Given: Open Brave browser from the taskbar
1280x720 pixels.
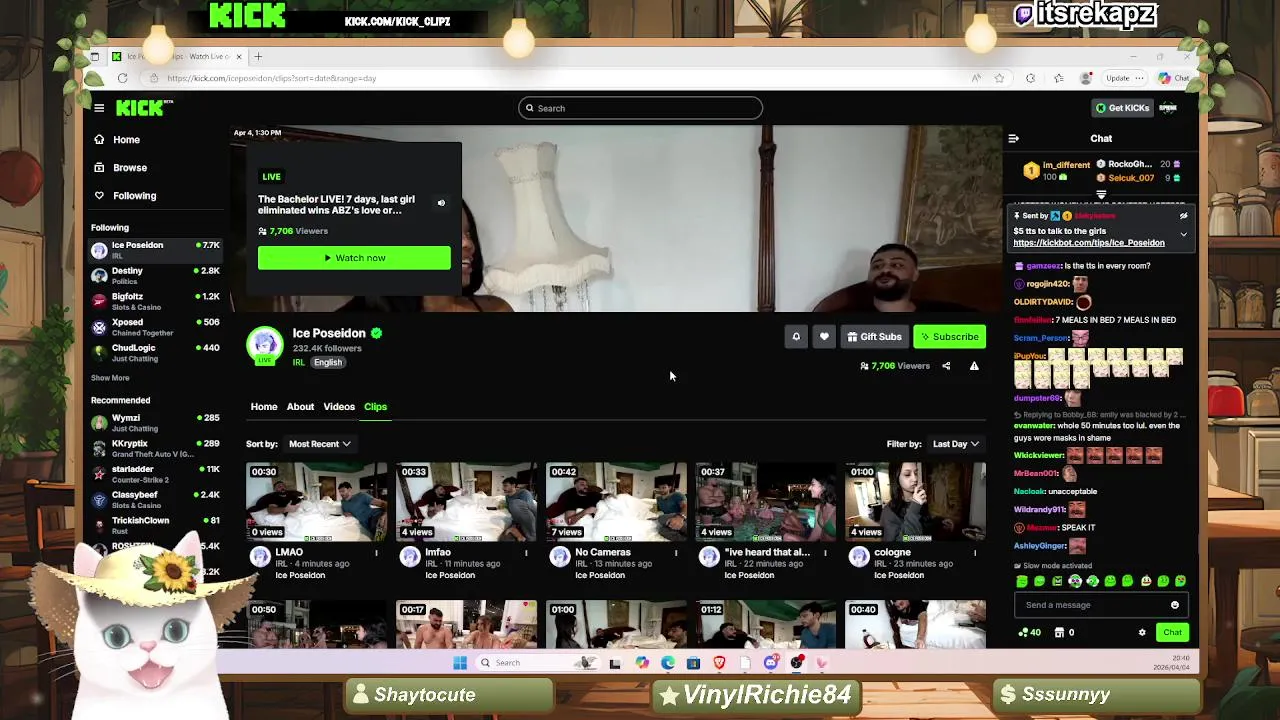Looking at the screenshot, I should pyautogui.click(x=719, y=663).
